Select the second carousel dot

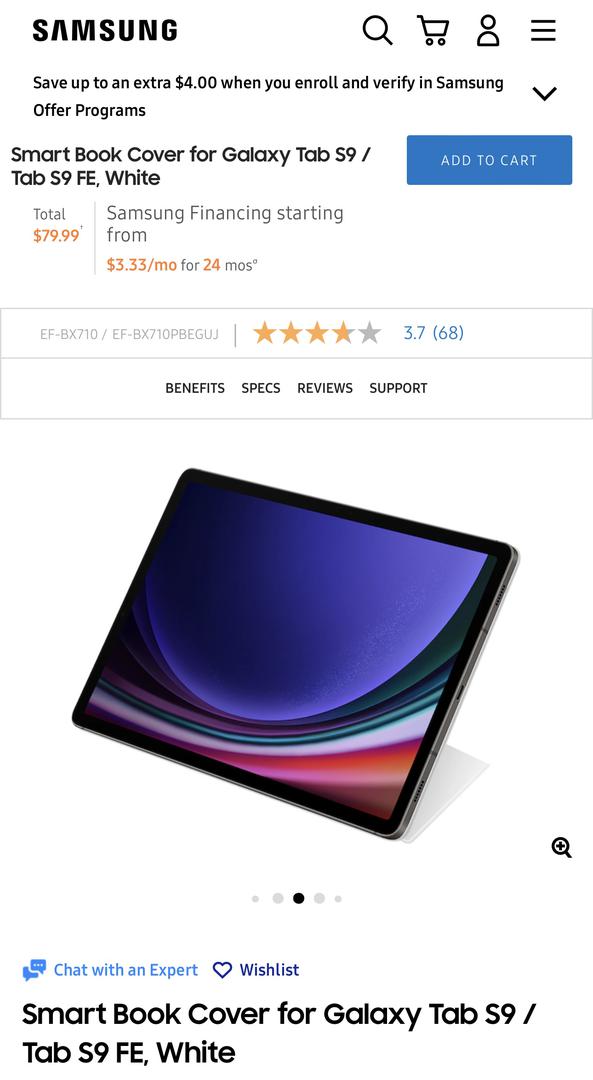[278, 898]
